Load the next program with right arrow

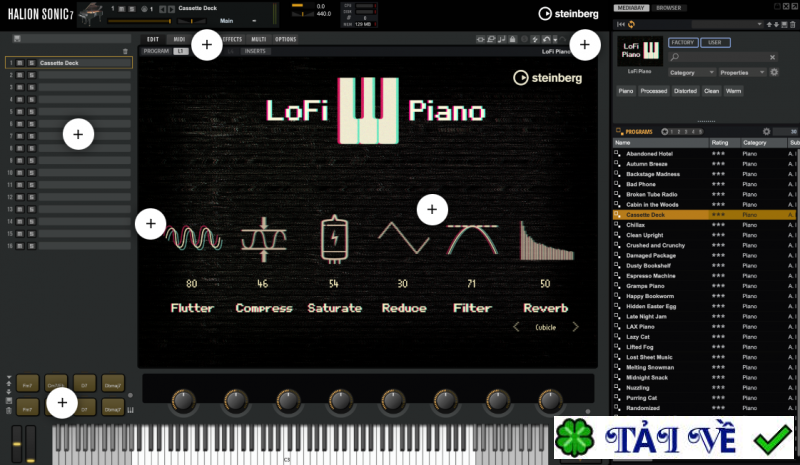(171, 9)
